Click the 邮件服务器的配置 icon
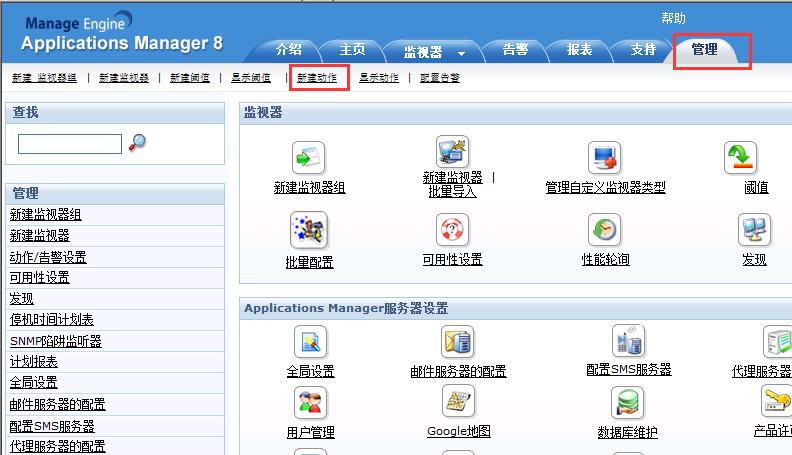 [x=458, y=342]
